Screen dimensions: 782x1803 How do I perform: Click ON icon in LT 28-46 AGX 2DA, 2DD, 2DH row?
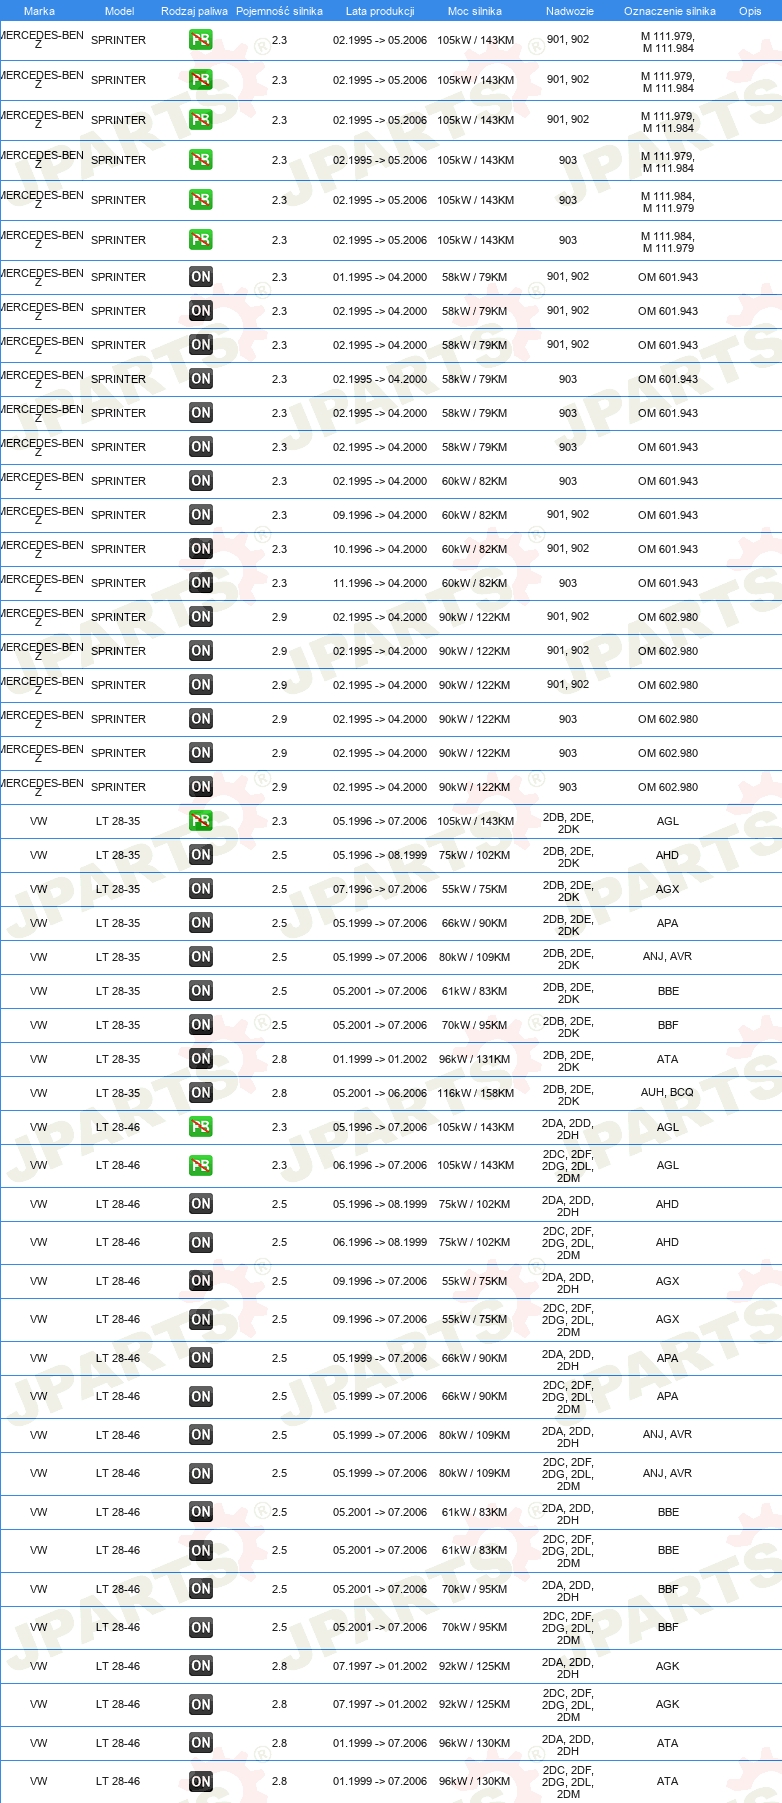(201, 1281)
